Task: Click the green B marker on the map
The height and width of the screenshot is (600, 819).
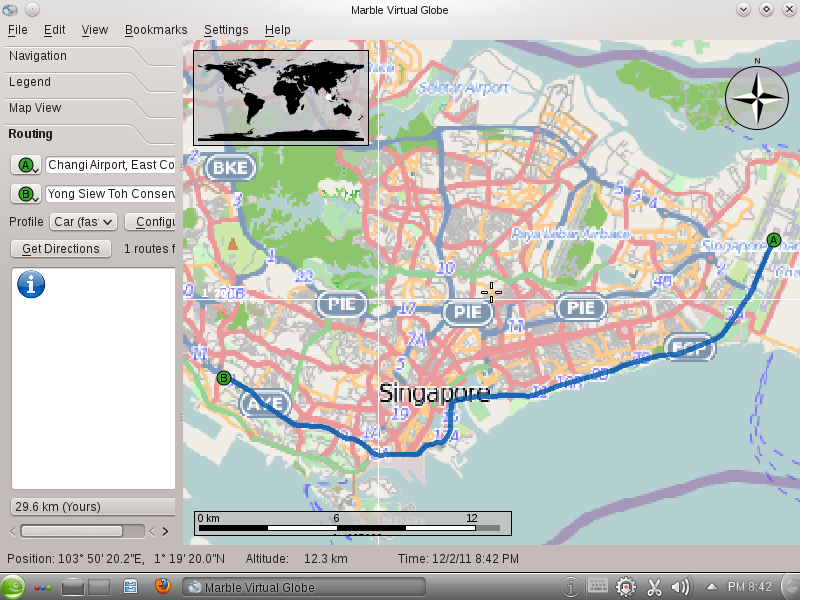Action: click(224, 378)
